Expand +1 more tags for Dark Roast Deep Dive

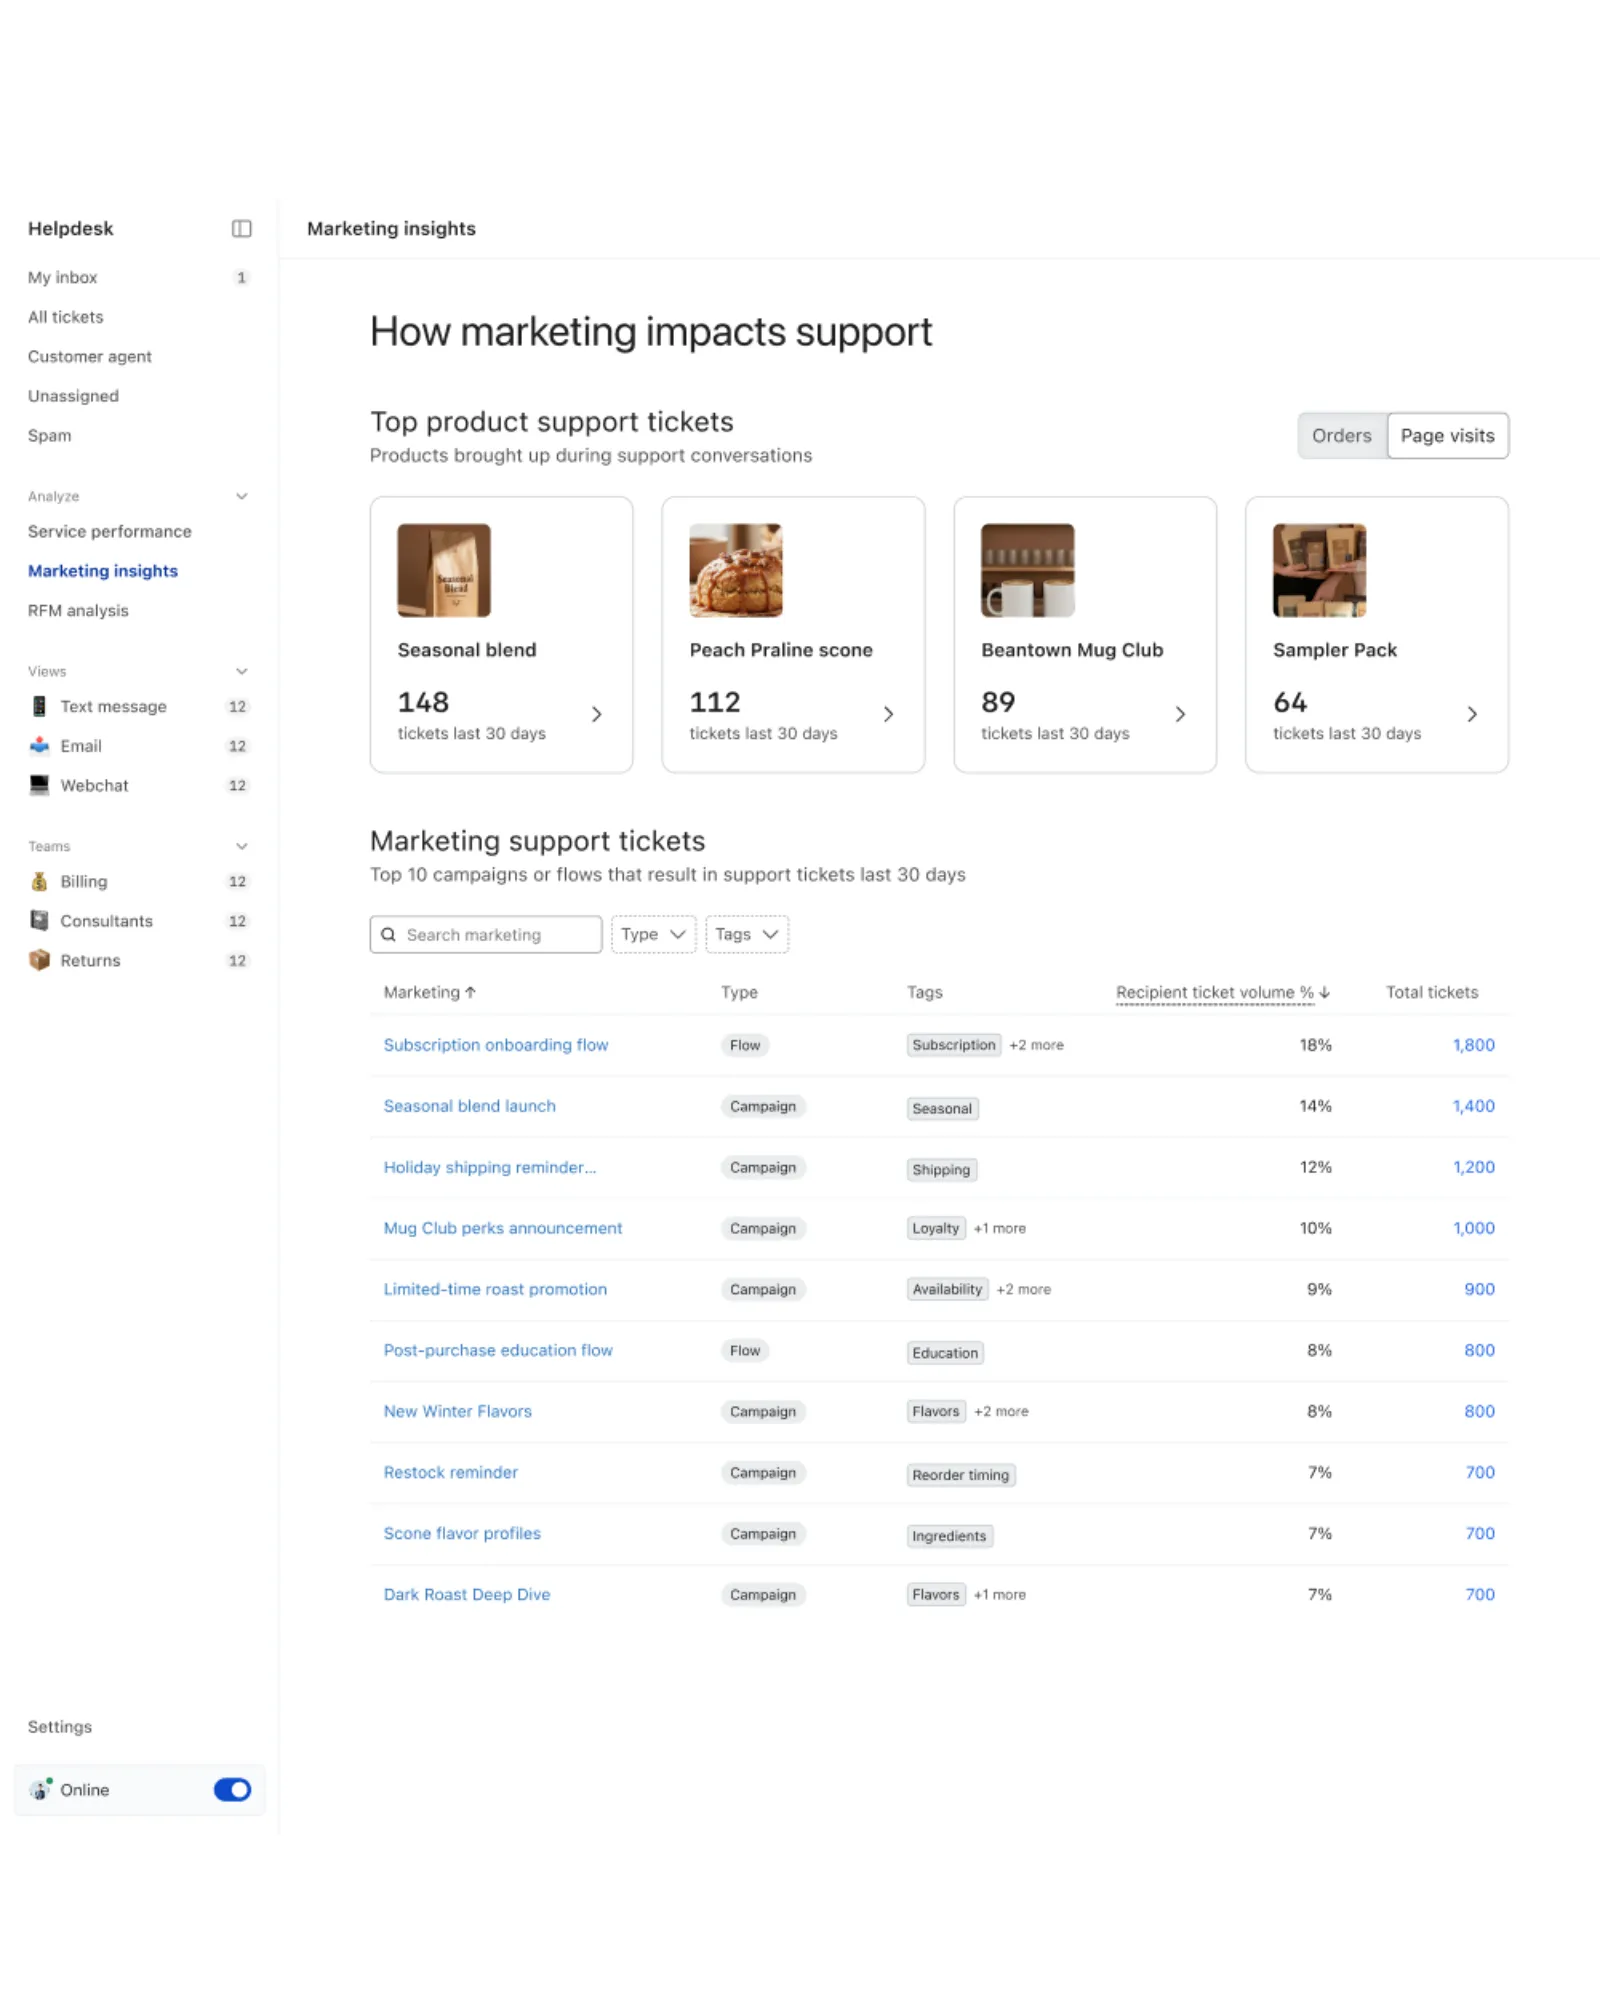pyautogui.click(x=1000, y=1594)
